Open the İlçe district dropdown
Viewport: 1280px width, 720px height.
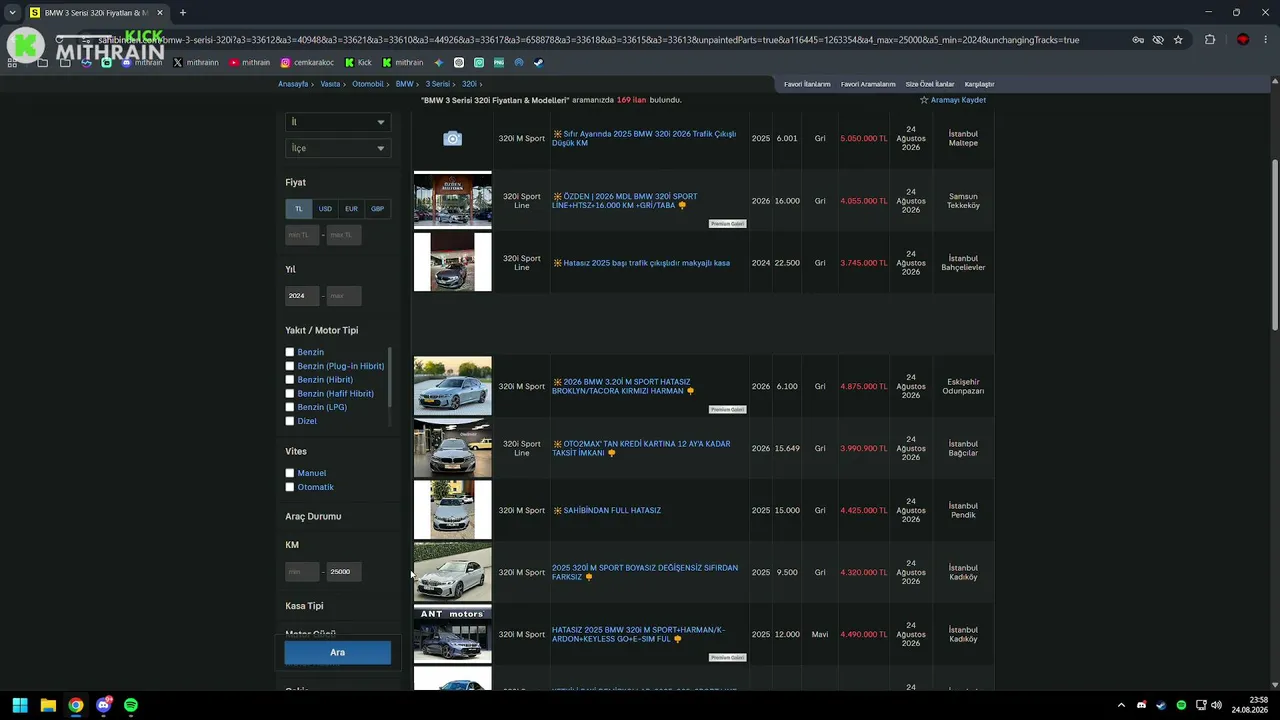pyautogui.click(x=337, y=148)
